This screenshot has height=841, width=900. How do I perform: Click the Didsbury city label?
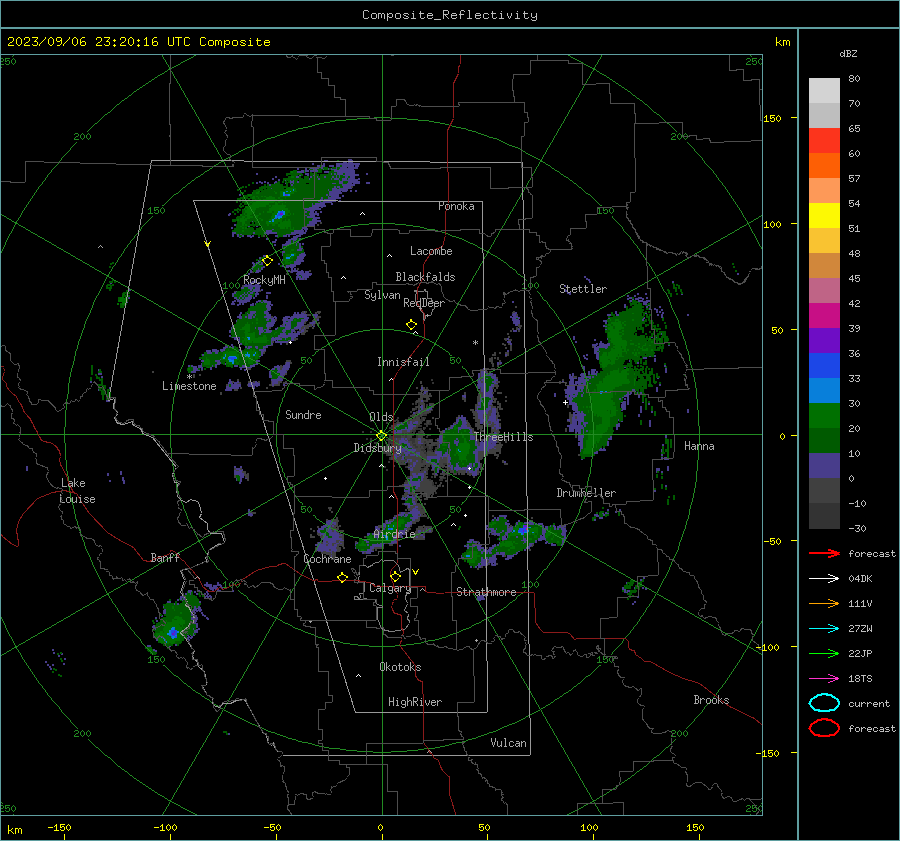(377, 448)
